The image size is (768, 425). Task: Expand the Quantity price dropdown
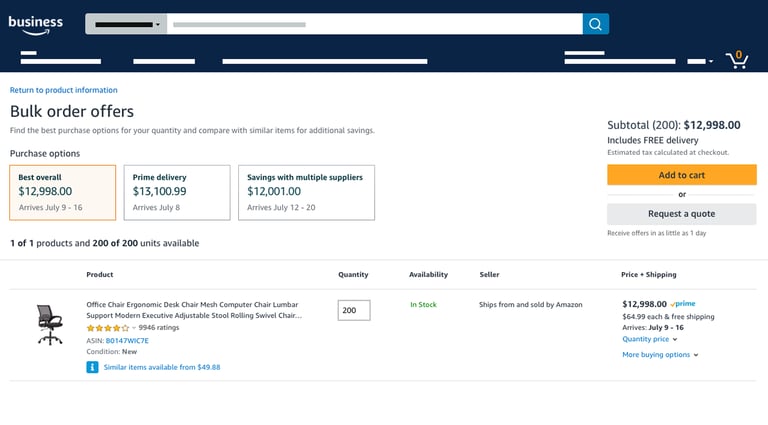[649, 339]
